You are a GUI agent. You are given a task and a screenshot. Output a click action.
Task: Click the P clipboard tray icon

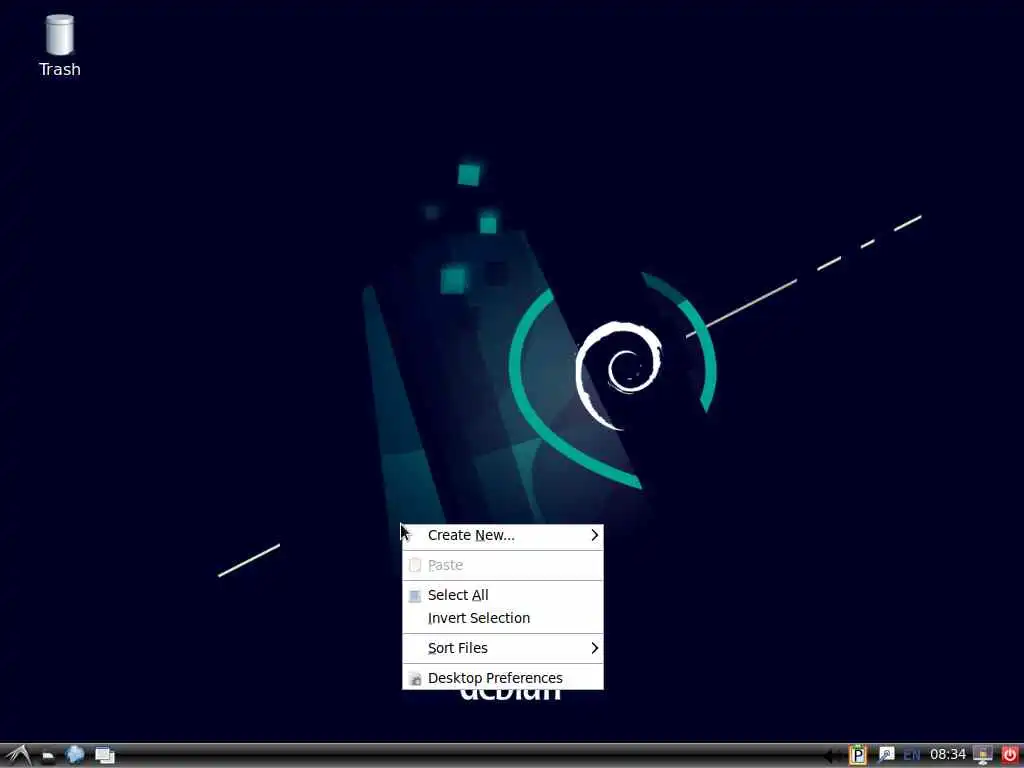[x=857, y=756]
